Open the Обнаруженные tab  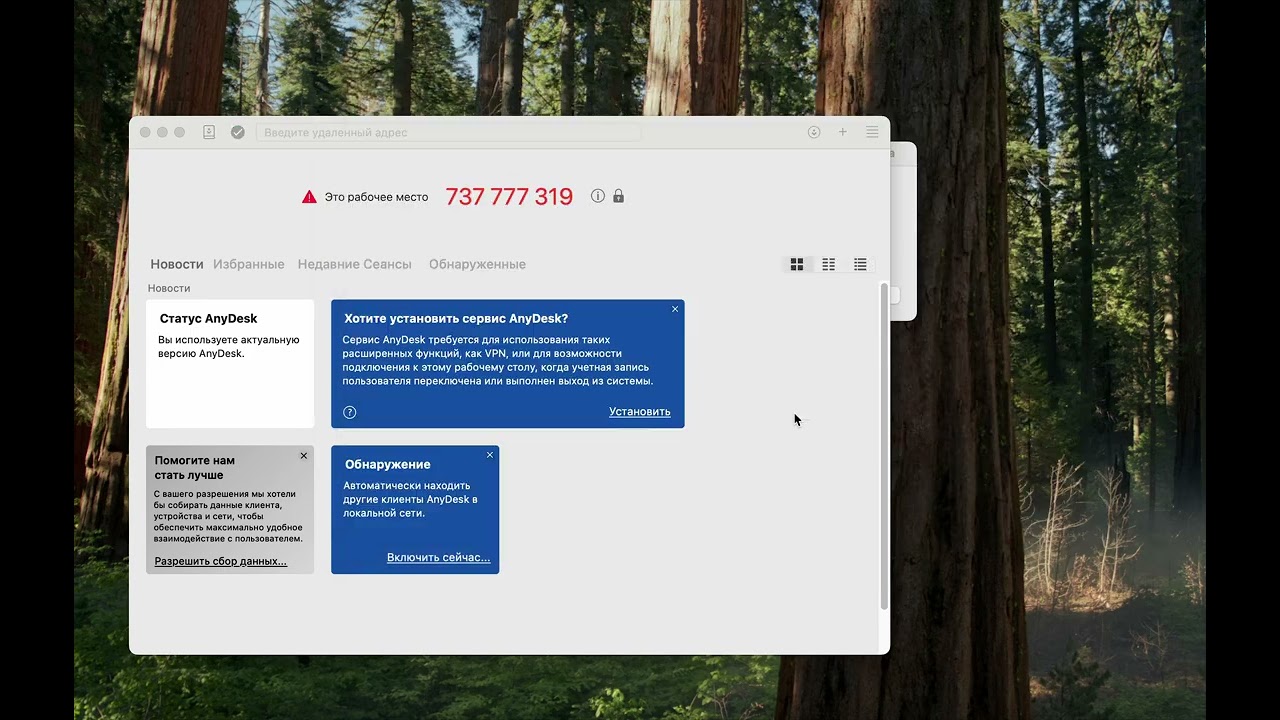tap(477, 264)
